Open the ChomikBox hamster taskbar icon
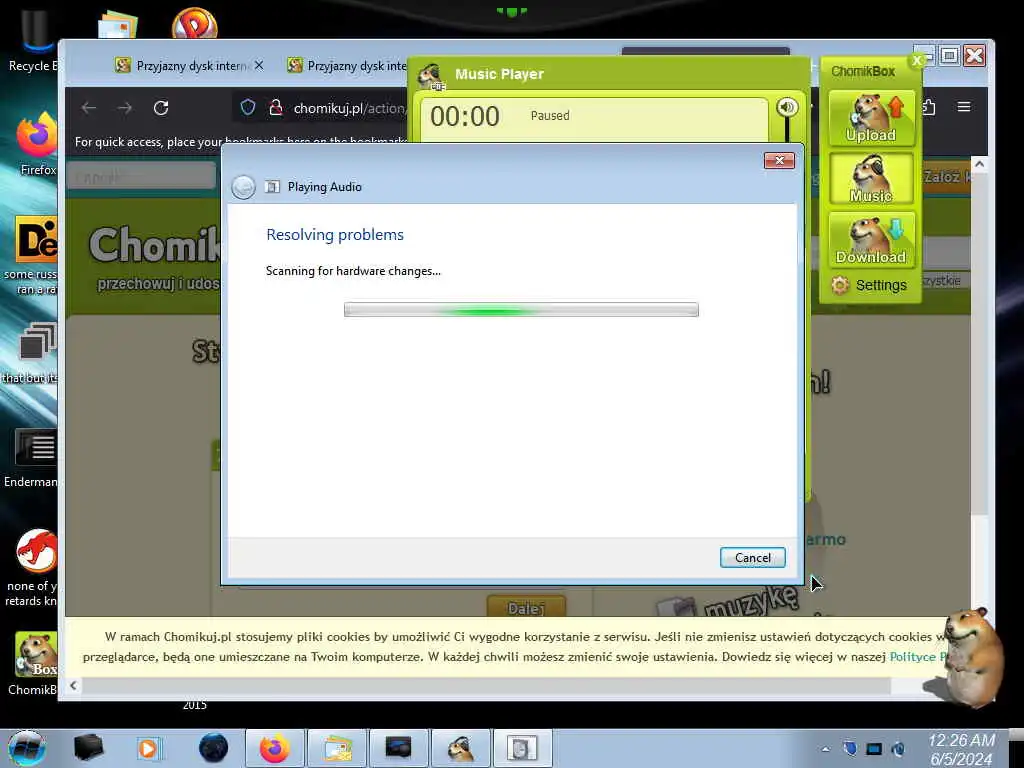 tap(460, 748)
